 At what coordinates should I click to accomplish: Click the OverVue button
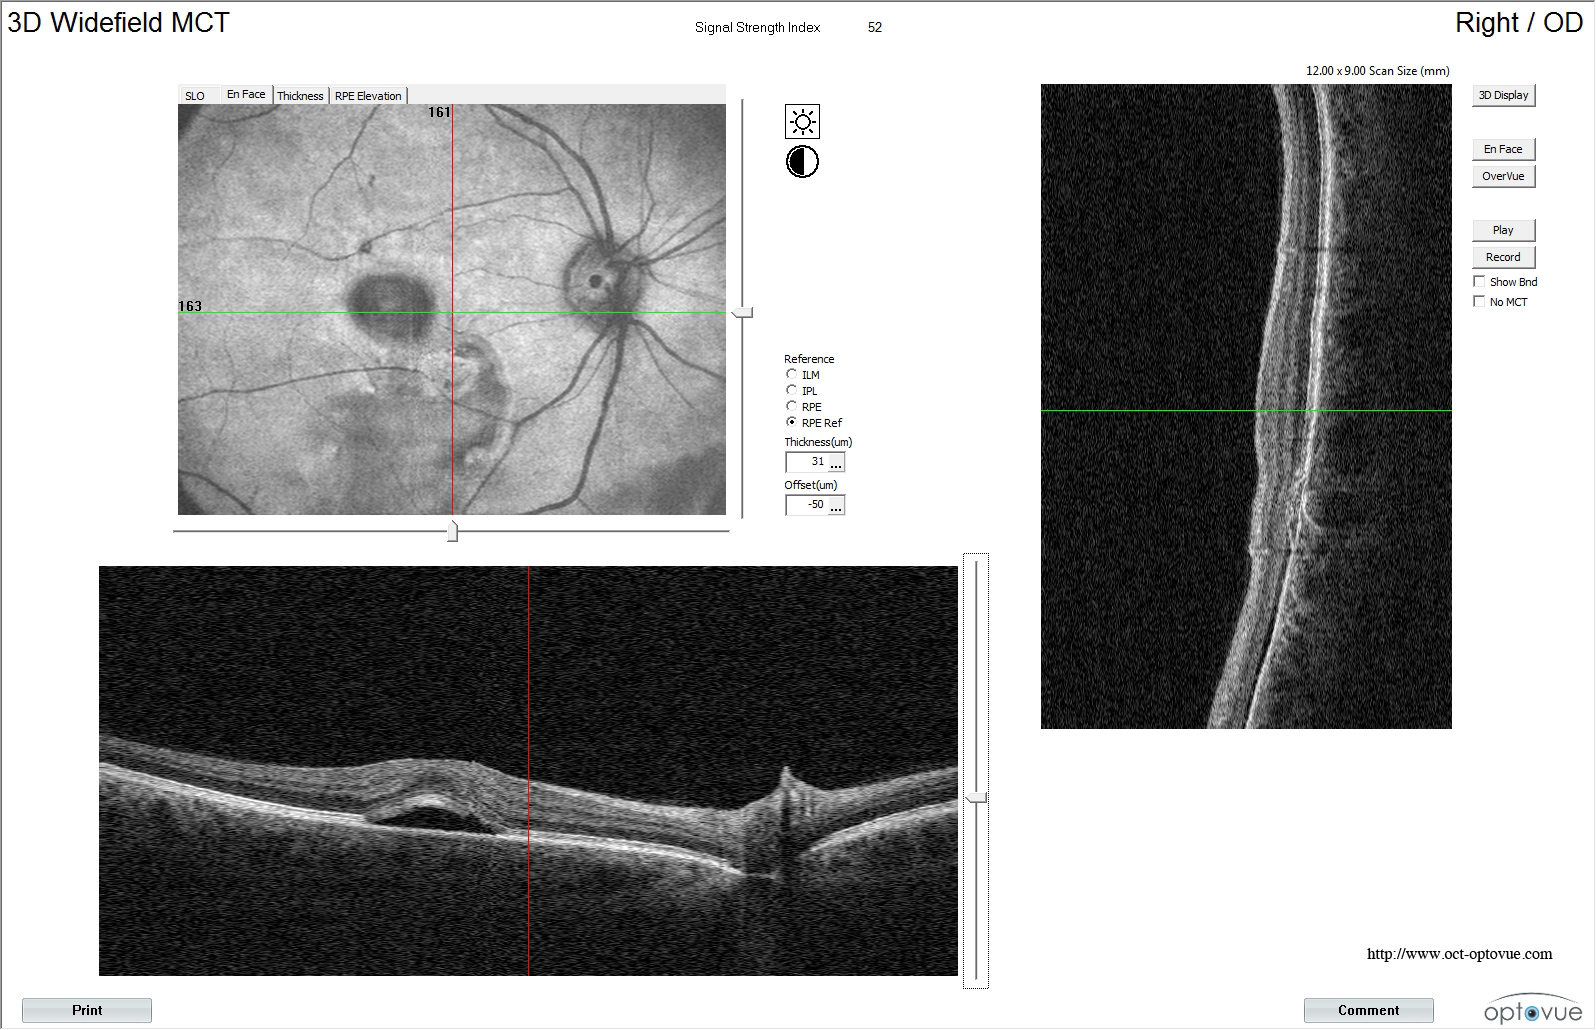coord(1503,176)
